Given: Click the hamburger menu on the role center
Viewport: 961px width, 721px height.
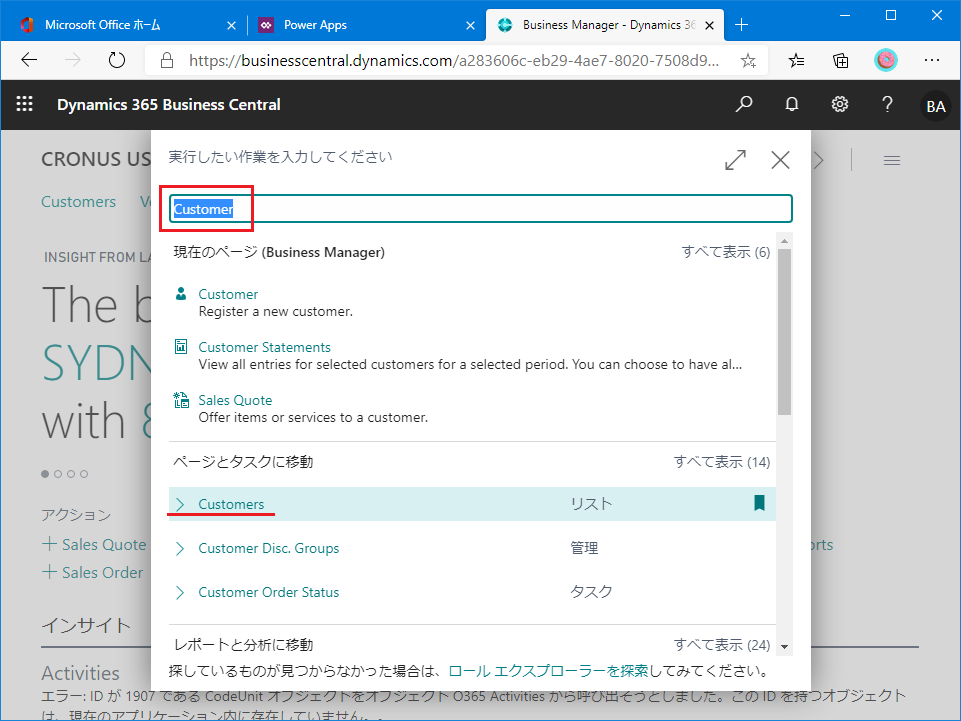Looking at the screenshot, I should point(892,161).
